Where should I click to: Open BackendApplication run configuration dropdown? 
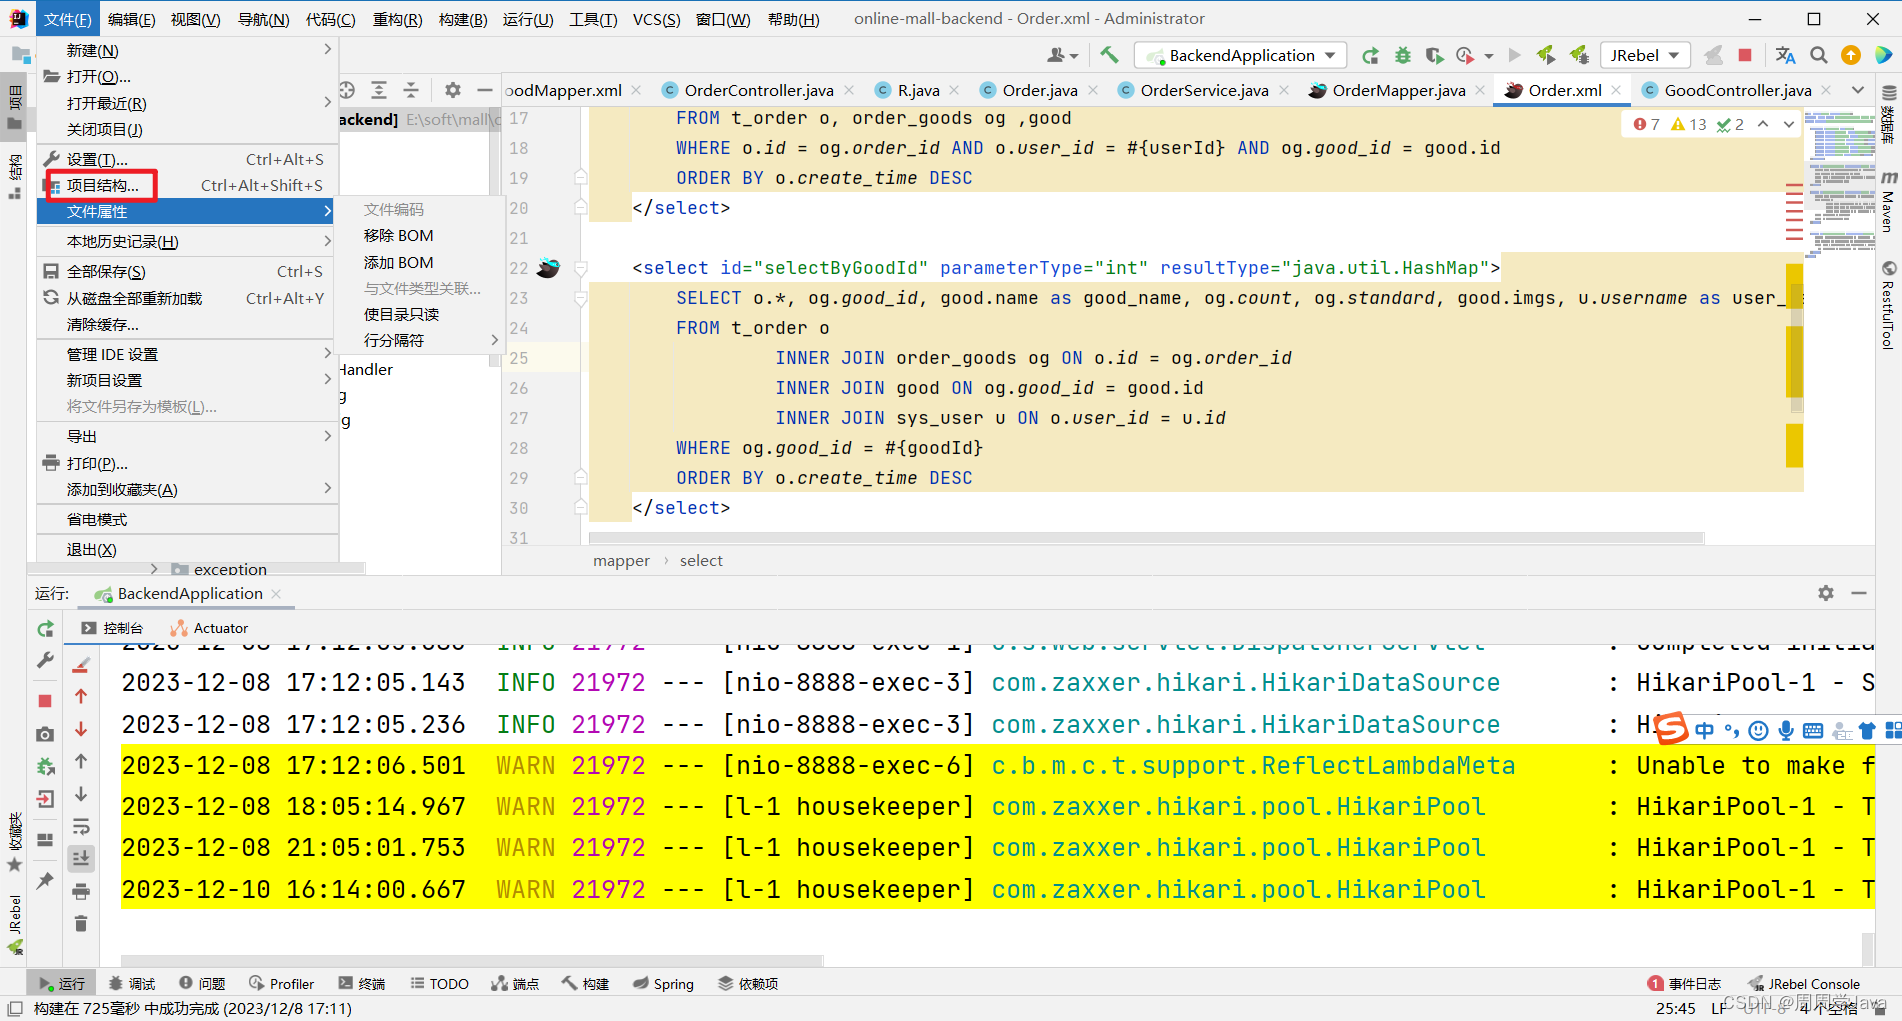1241,56
